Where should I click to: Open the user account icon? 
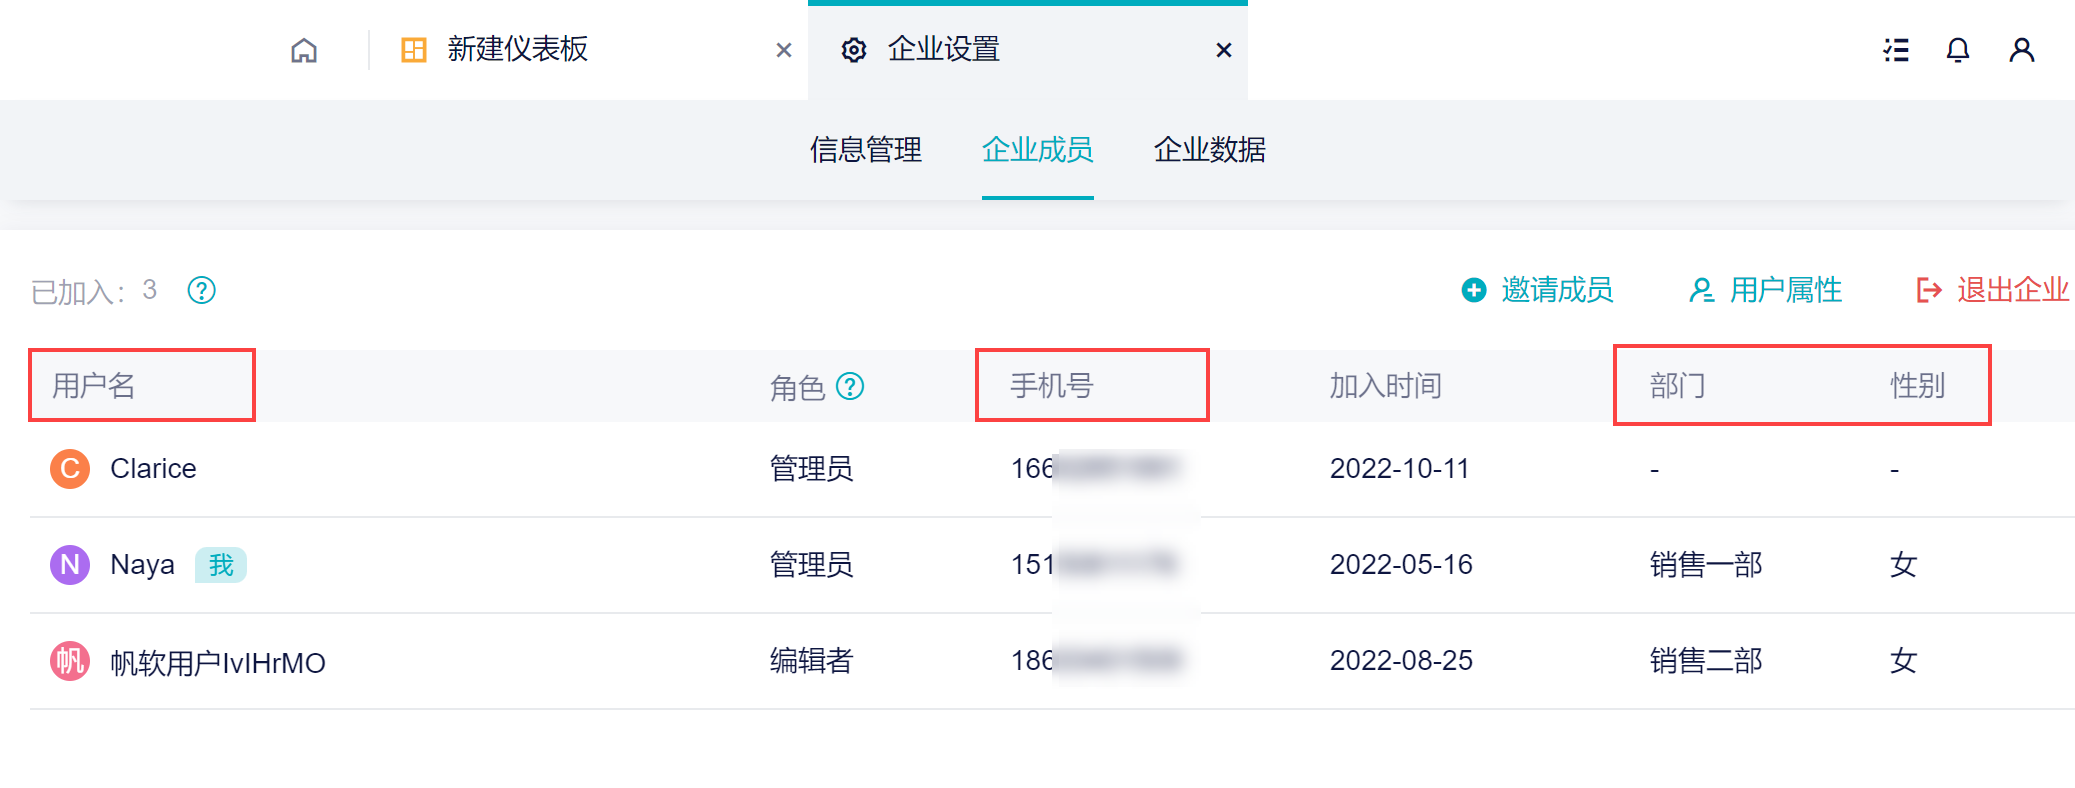click(x=2021, y=50)
